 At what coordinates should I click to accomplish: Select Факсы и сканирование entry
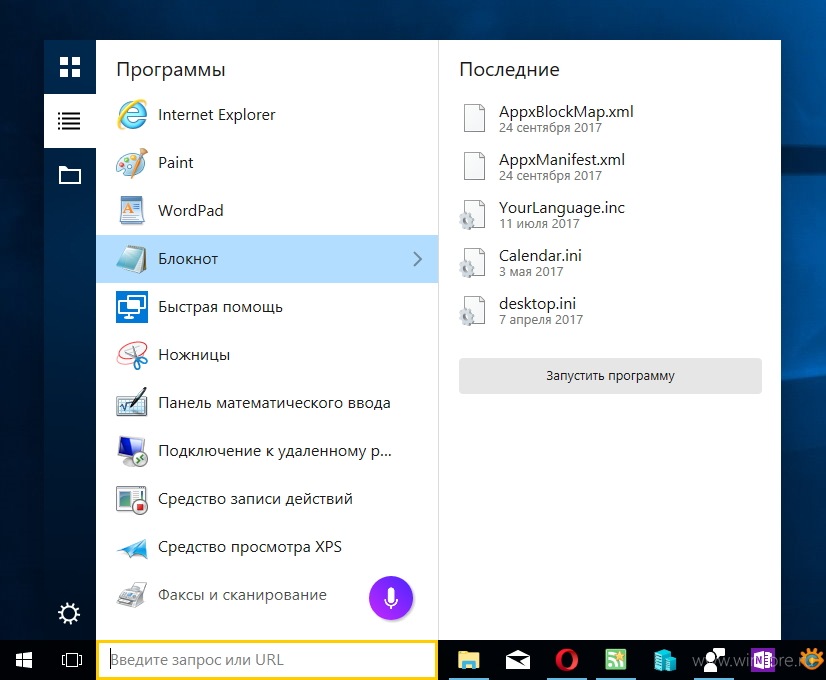[267, 595]
